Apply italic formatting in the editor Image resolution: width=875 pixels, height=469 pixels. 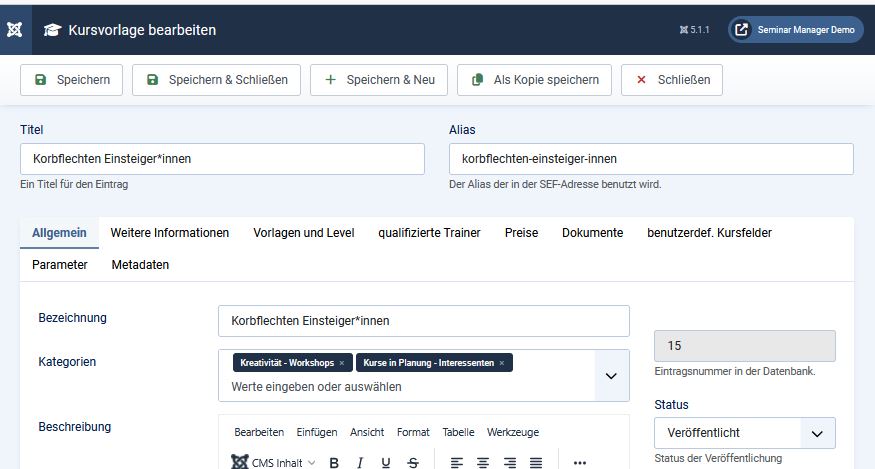click(x=360, y=462)
